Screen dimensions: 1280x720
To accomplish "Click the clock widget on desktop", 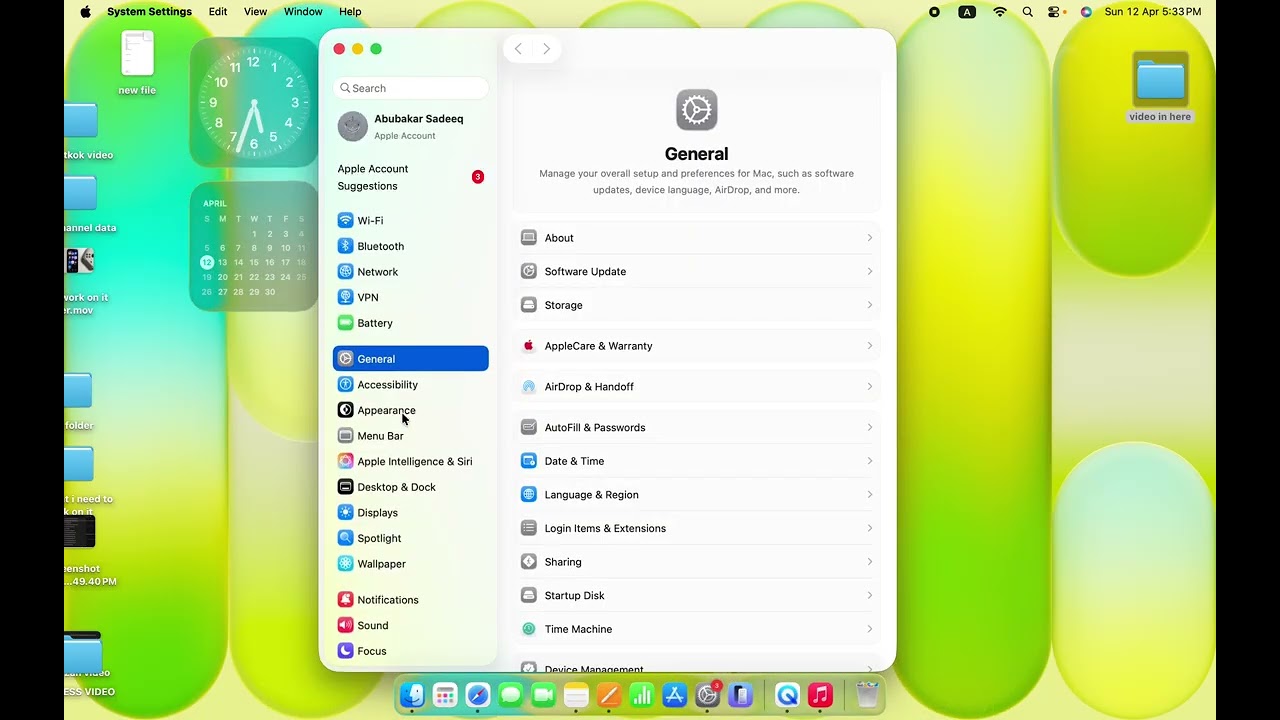I will pyautogui.click(x=254, y=102).
